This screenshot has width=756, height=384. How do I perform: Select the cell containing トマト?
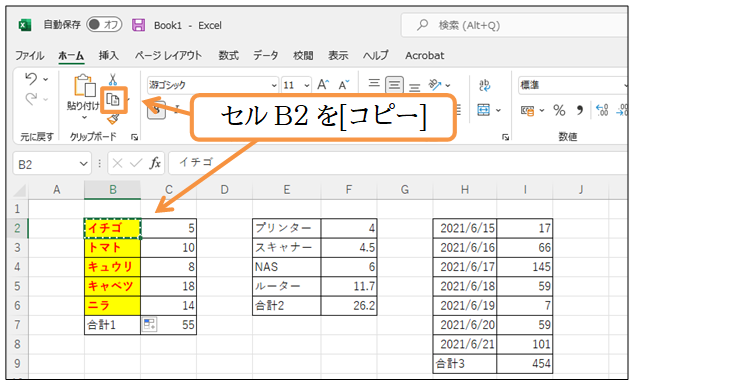tap(112, 247)
